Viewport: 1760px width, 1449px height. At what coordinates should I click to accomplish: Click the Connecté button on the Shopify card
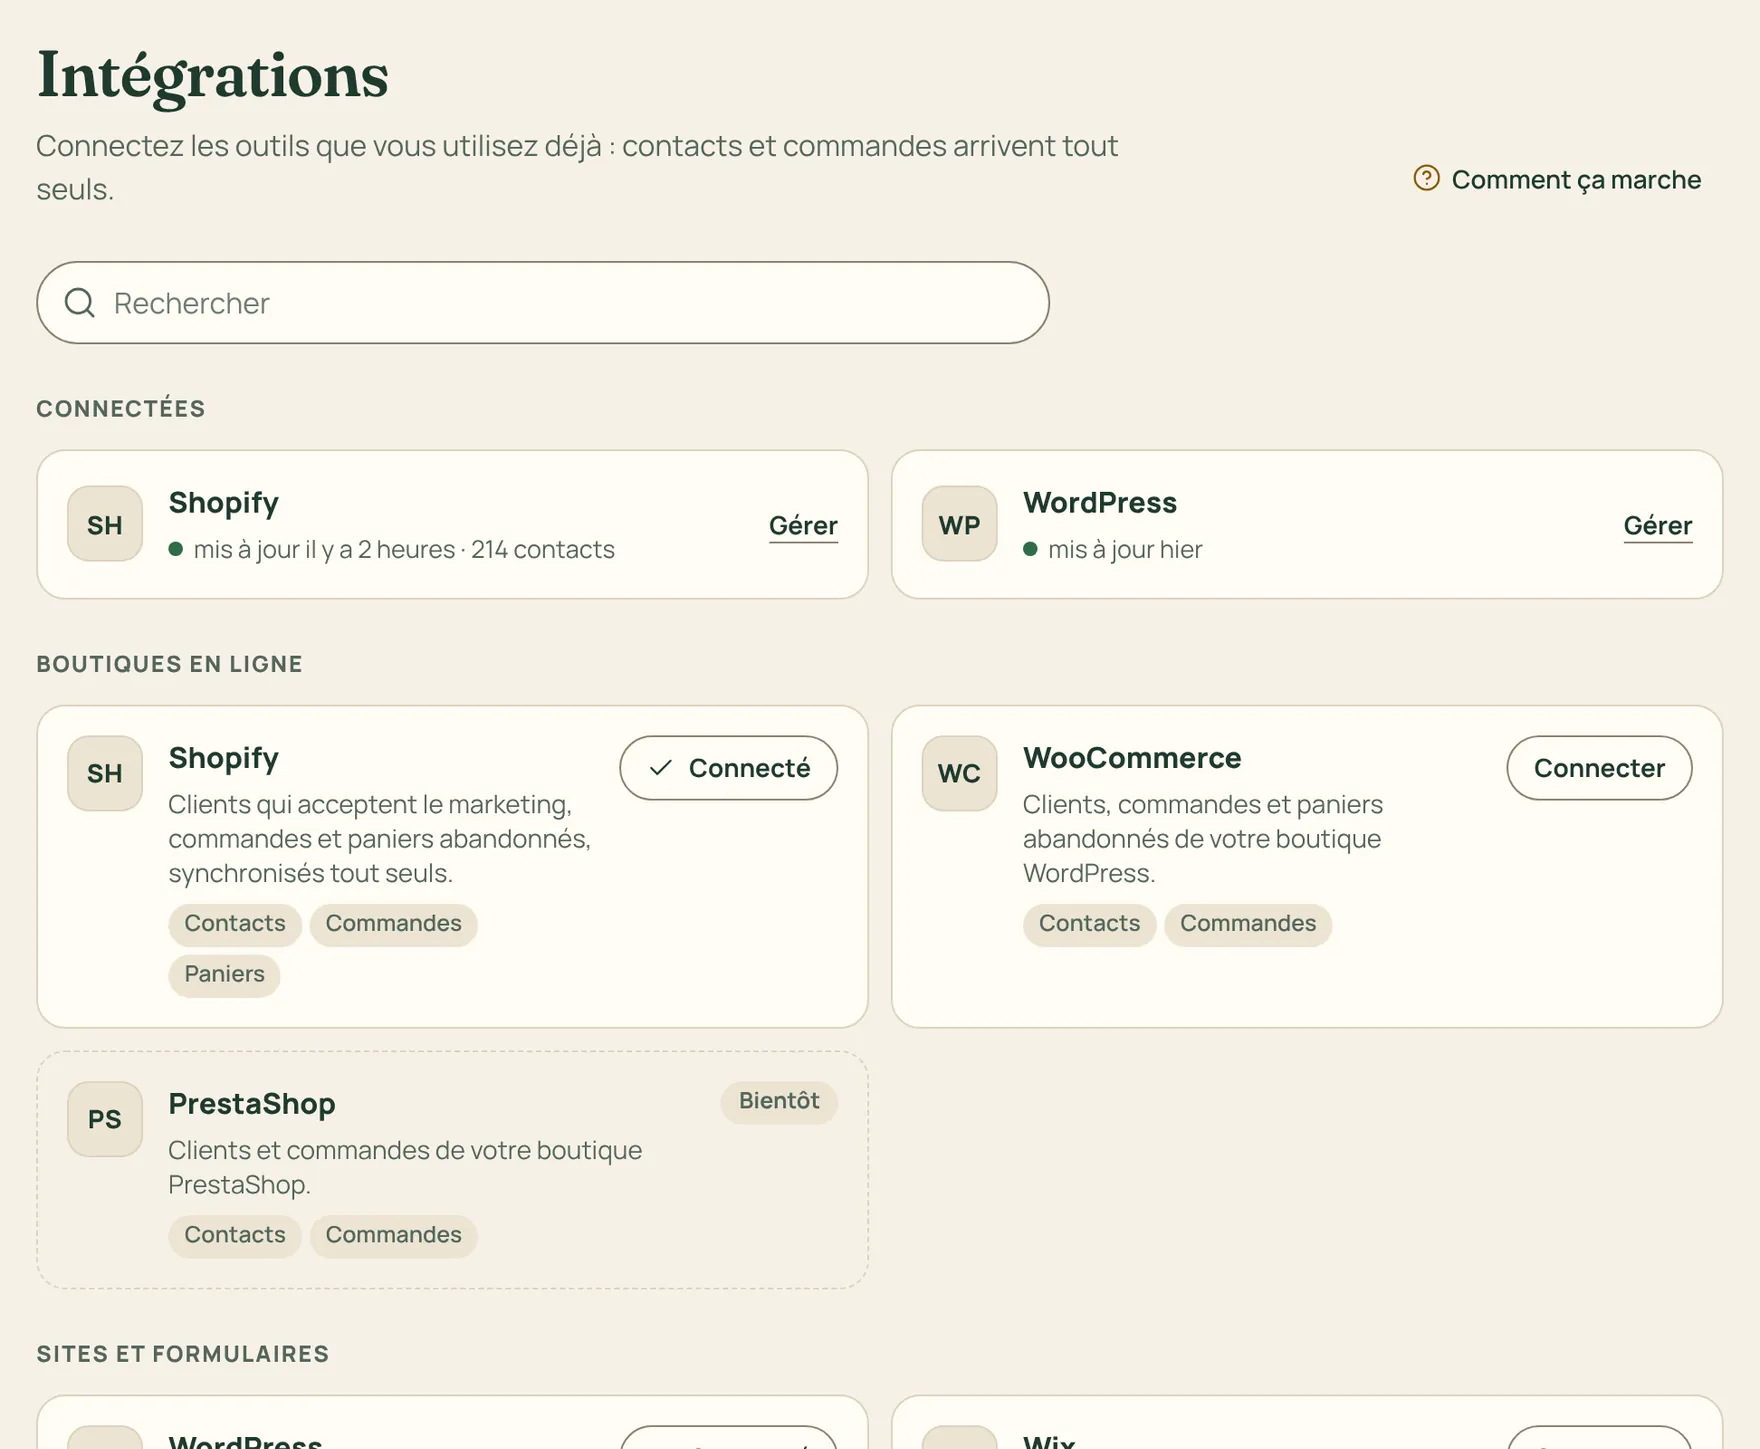click(x=728, y=768)
